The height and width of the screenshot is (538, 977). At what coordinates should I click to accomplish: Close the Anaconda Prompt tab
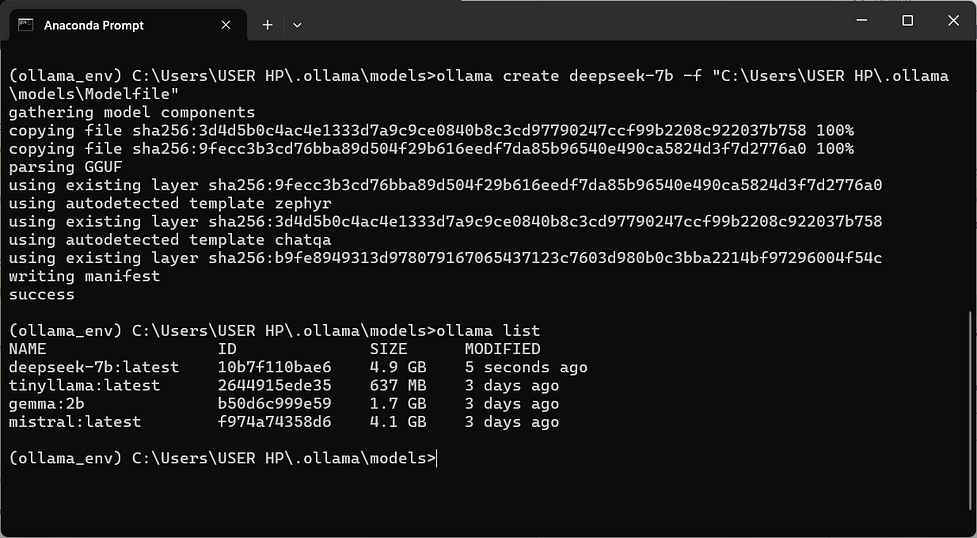[226, 25]
